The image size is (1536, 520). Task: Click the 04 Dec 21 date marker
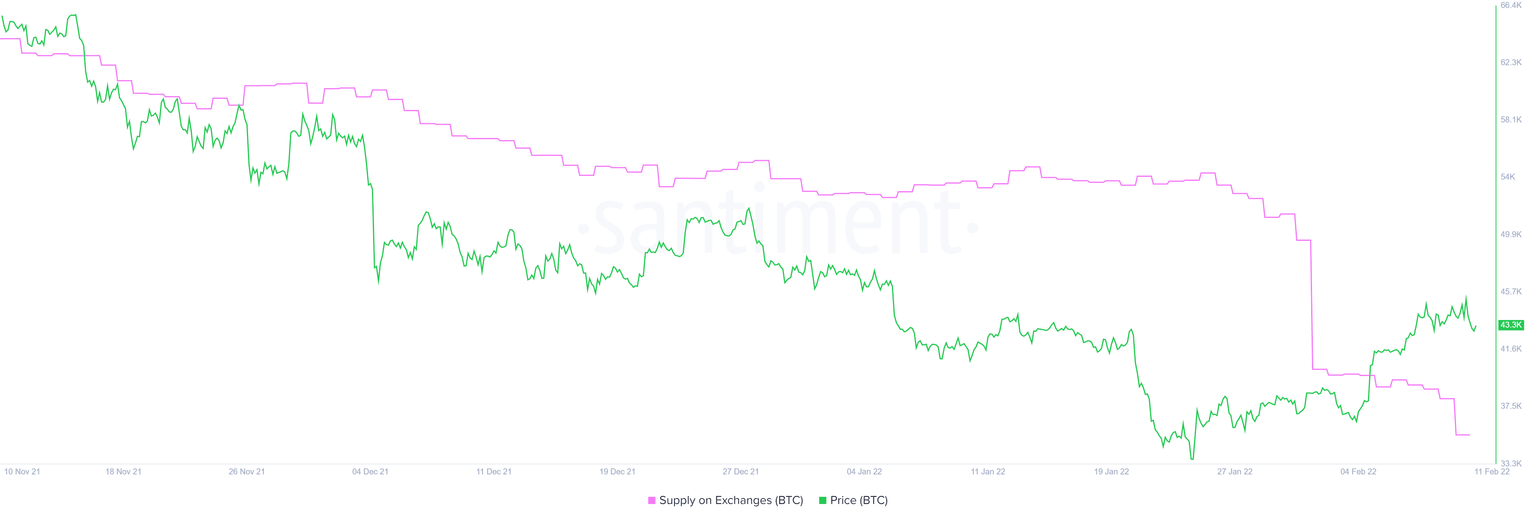coord(370,471)
